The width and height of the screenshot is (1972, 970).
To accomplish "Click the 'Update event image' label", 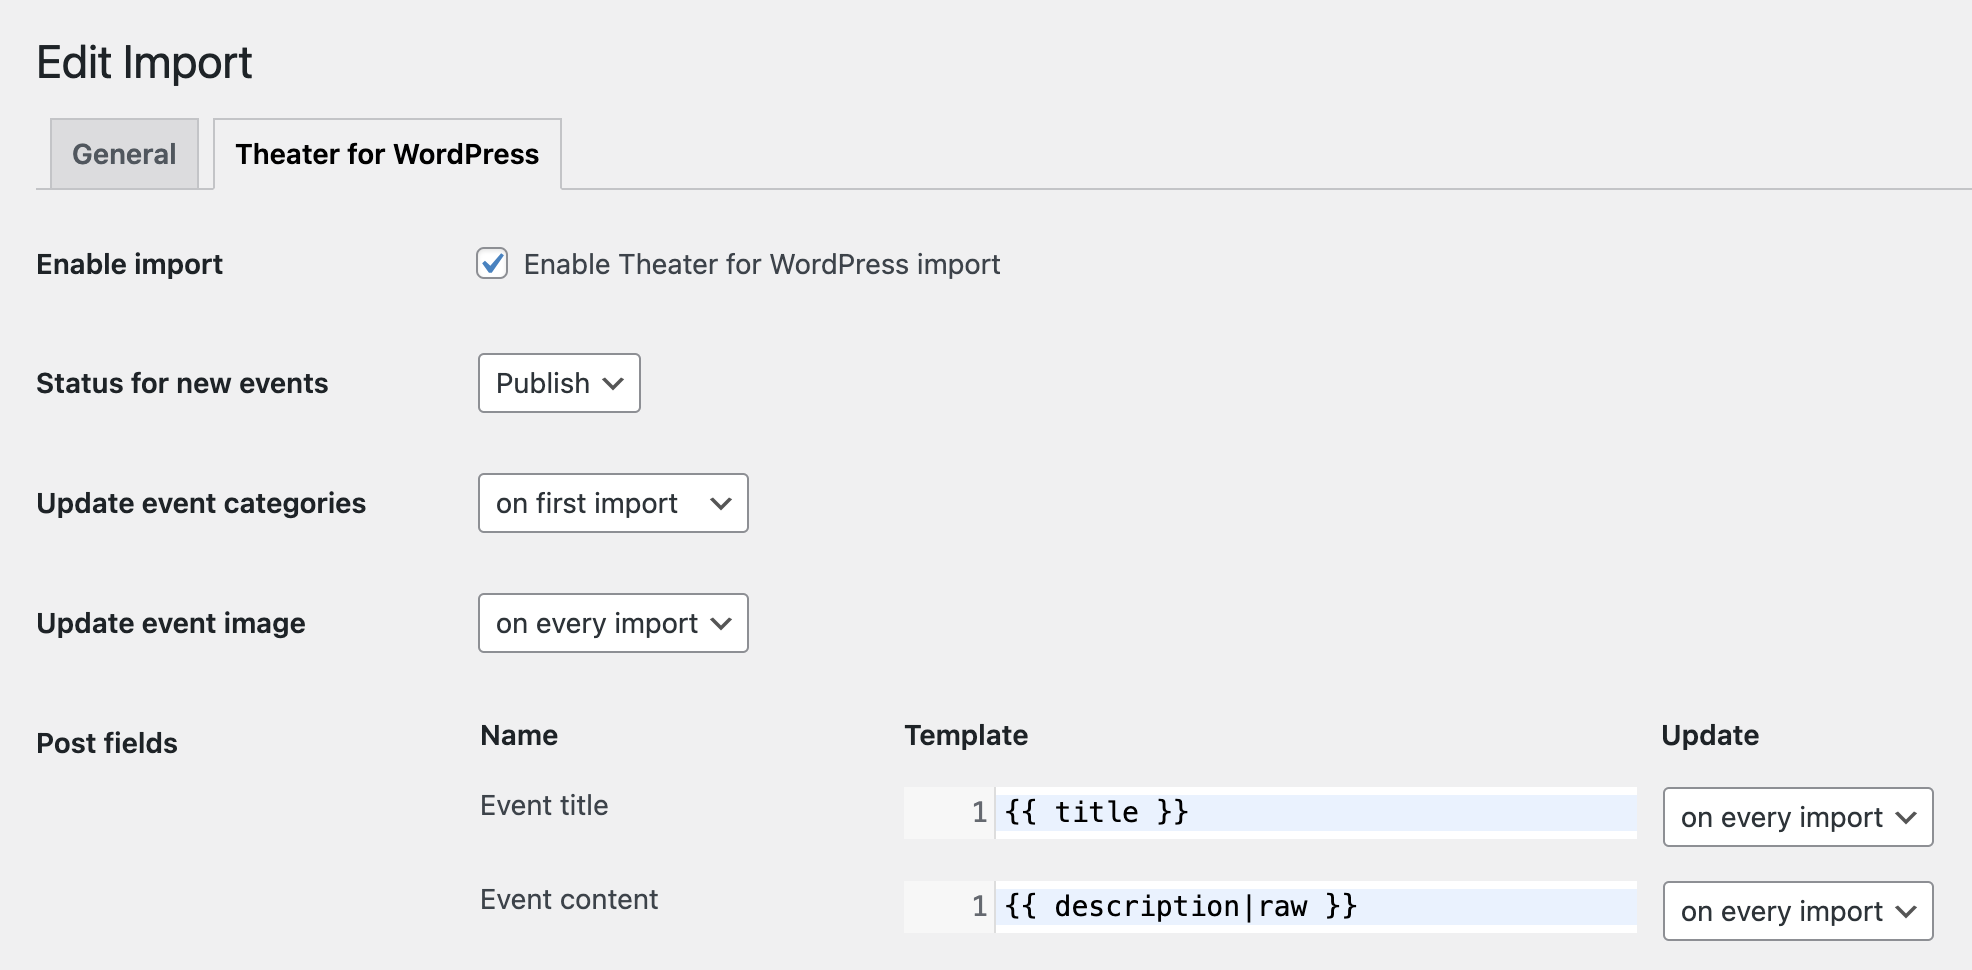I will [x=171, y=623].
